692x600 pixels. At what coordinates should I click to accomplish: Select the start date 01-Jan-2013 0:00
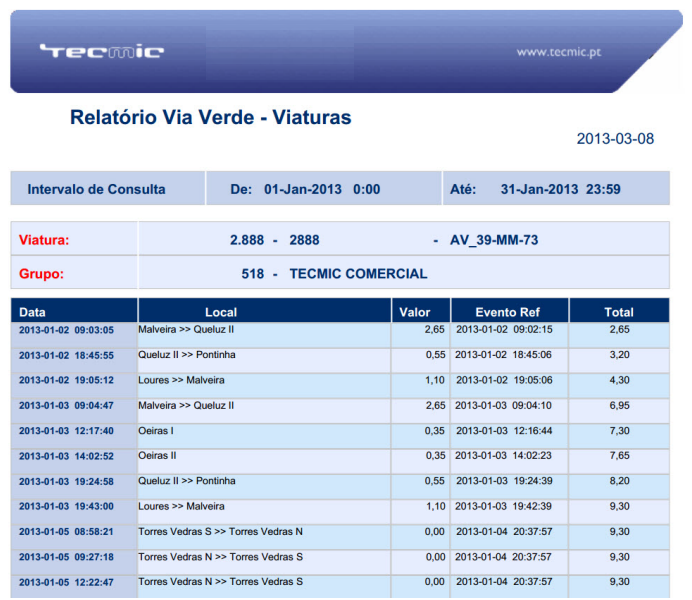(322, 189)
